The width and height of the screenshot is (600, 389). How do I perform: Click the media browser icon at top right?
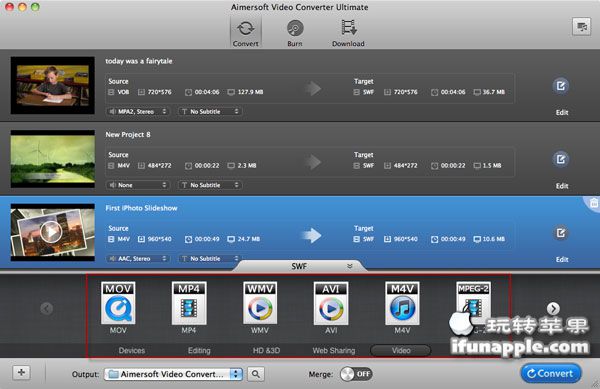[581, 27]
